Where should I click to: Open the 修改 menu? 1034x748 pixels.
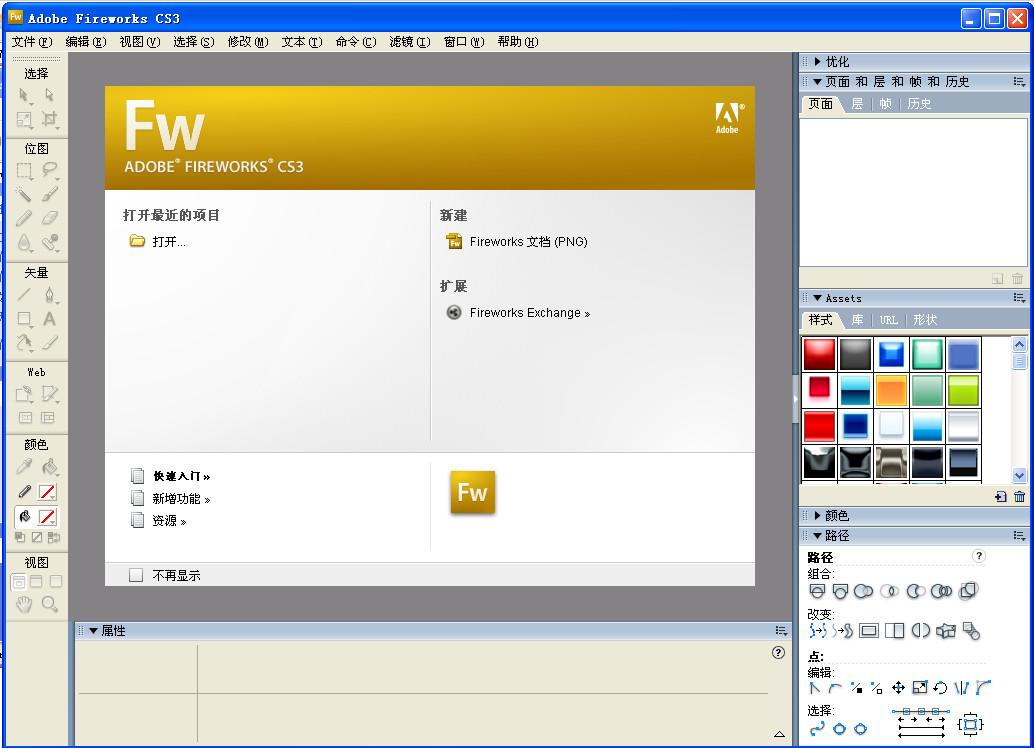248,42
